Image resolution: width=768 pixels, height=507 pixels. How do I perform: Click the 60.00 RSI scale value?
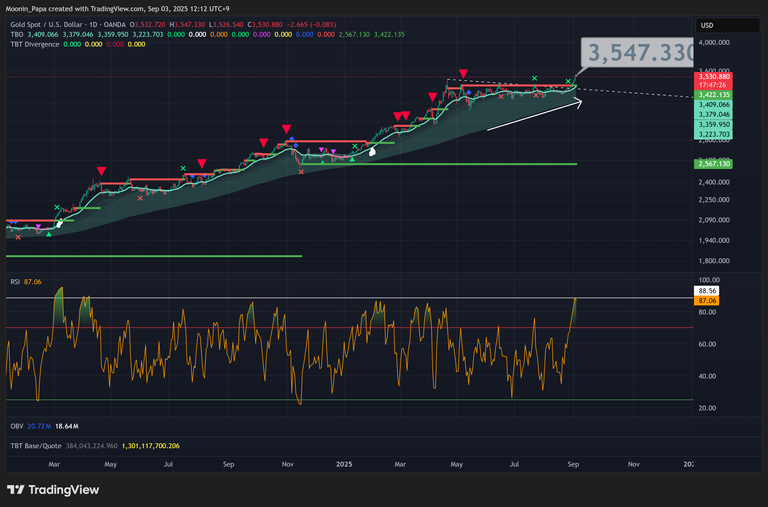click(707, 344)
